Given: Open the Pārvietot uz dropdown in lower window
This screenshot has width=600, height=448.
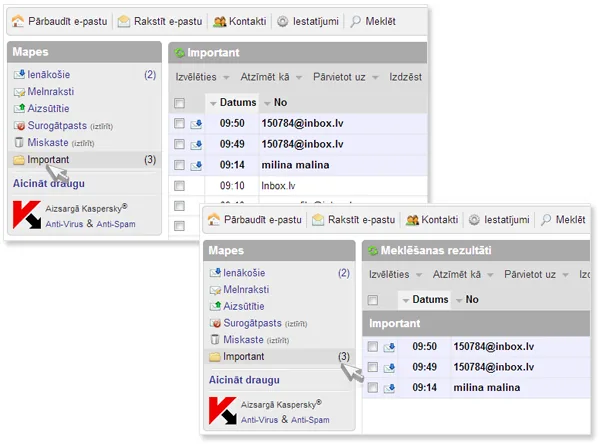Looking at the screenshot, I should (x=536, y=275).
